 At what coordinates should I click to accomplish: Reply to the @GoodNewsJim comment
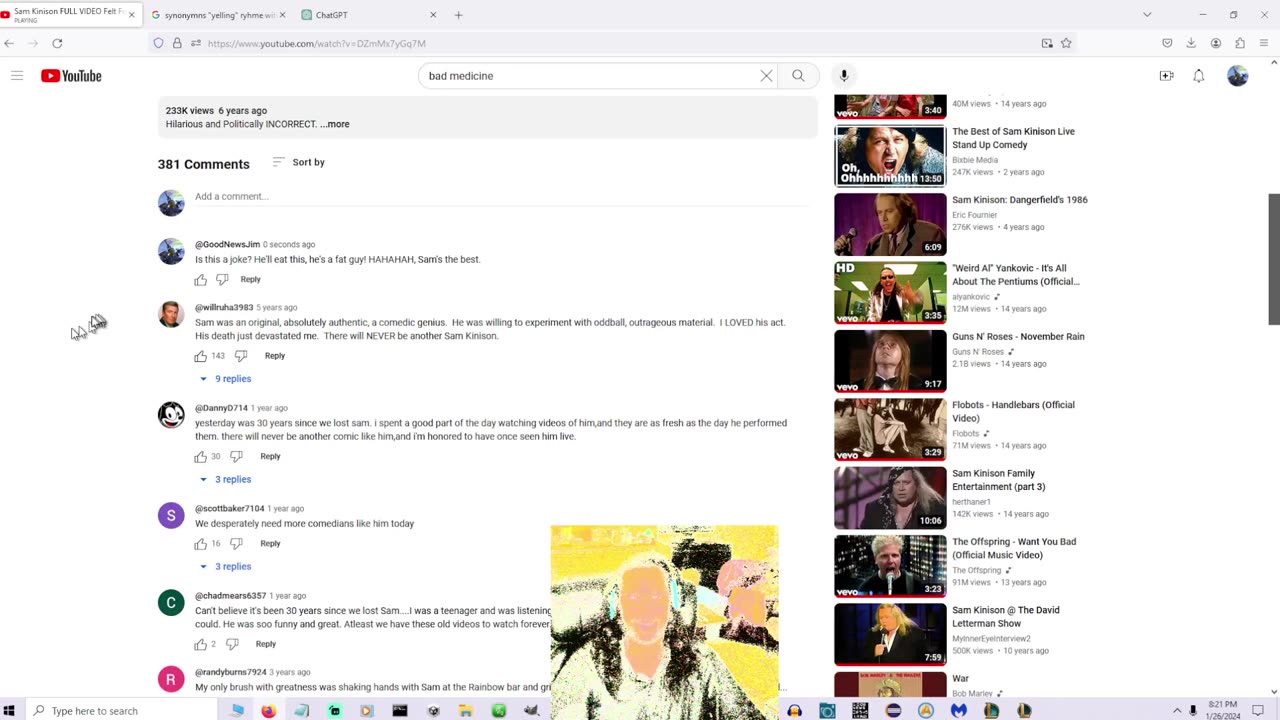250,280
